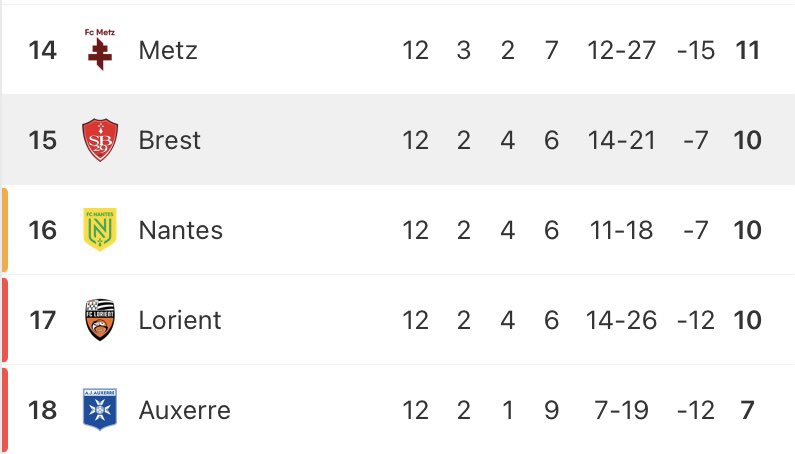Click Brest's 14-21 goals record

[x=622, y=140]
